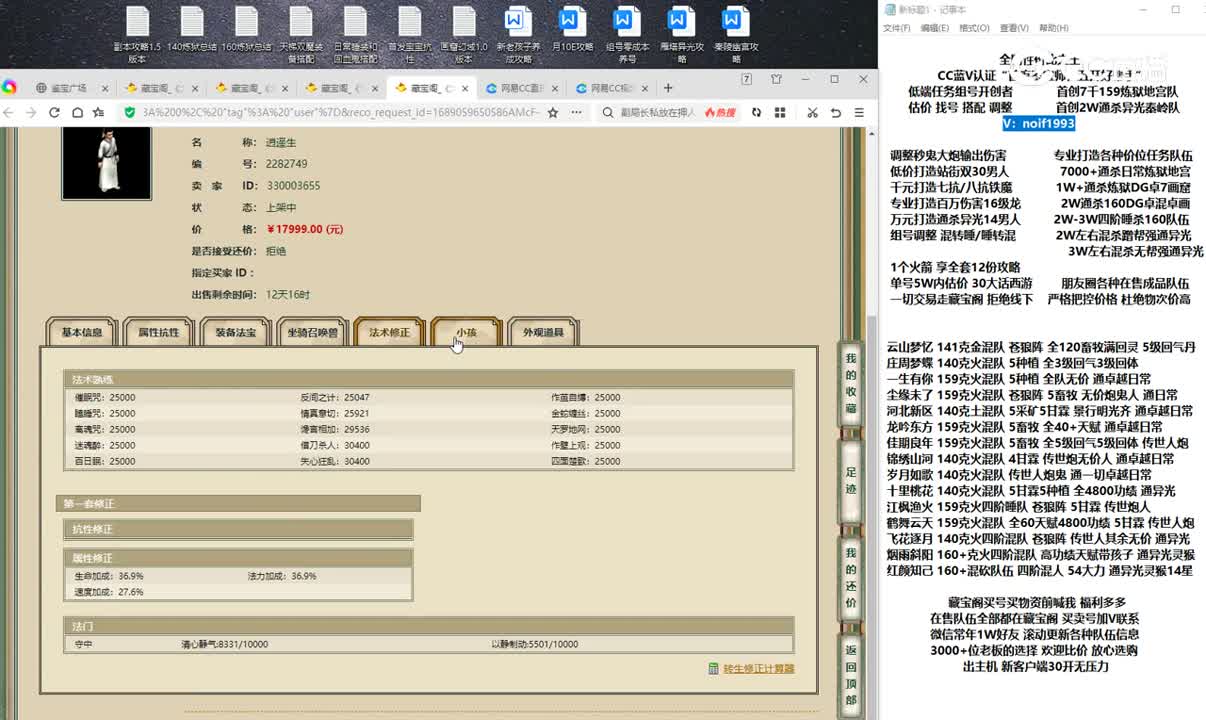The image size is (1206, 720).
Task: Click the 清心静气:8331/10000 entry
Action: pyautogui.click(x=224, y=644)
